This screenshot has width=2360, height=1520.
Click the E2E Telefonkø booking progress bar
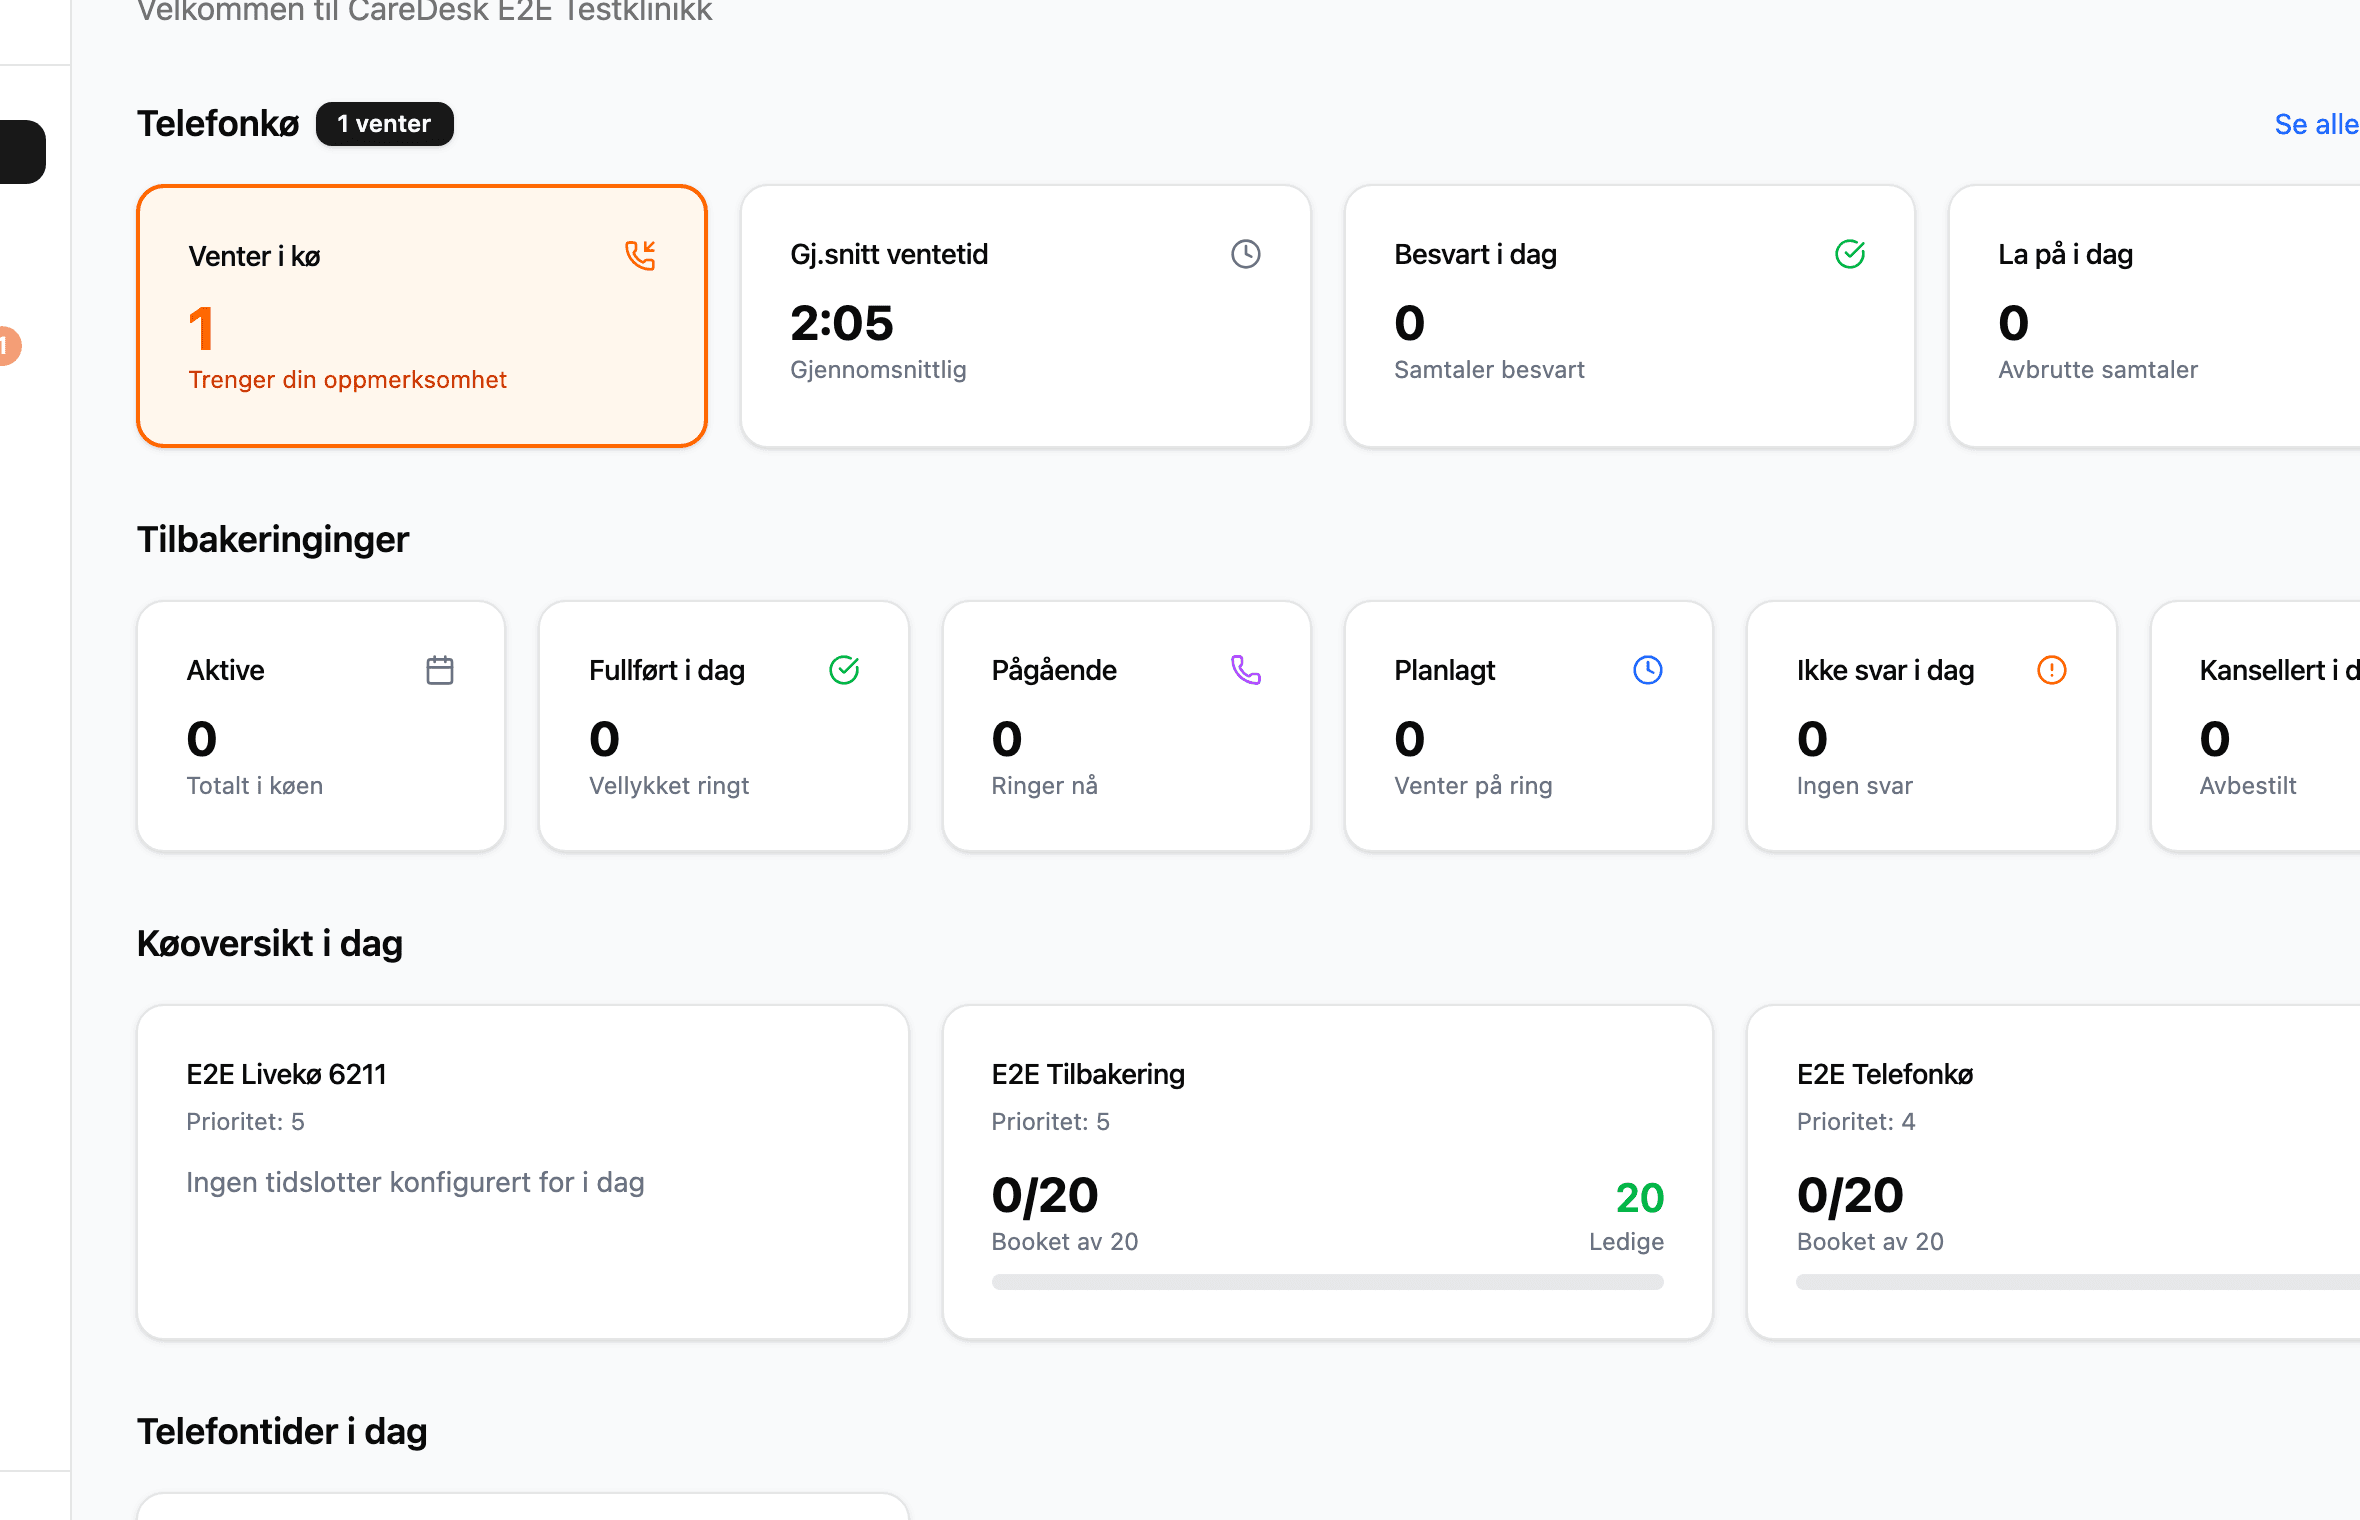click(2078, 1282)
